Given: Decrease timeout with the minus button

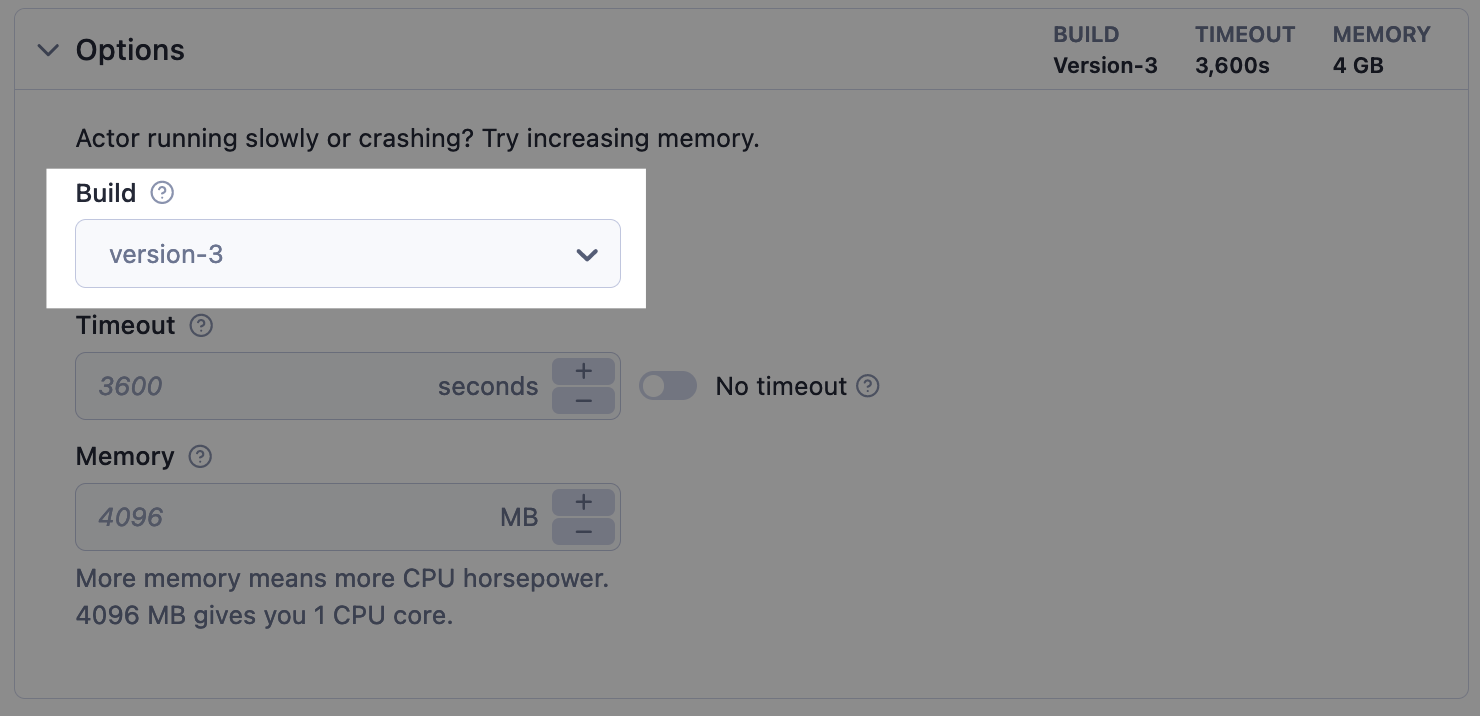Looking at the screenshot, I should (x=584, y=401).
